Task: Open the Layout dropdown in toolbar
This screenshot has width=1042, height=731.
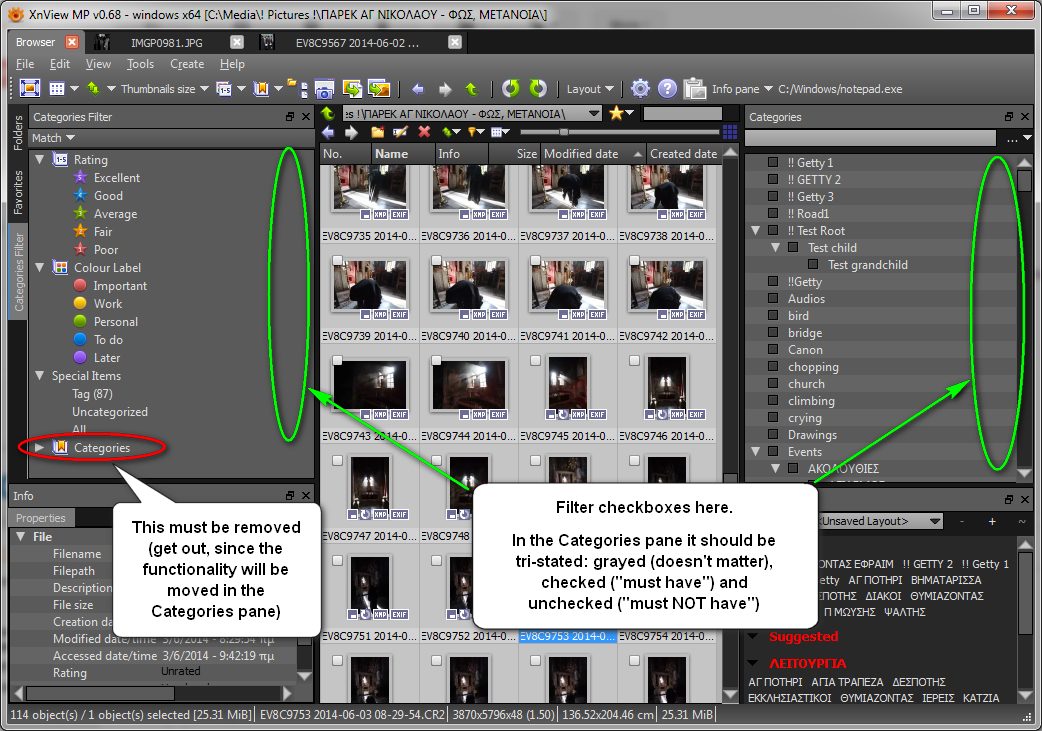Action: click(590, 89)
